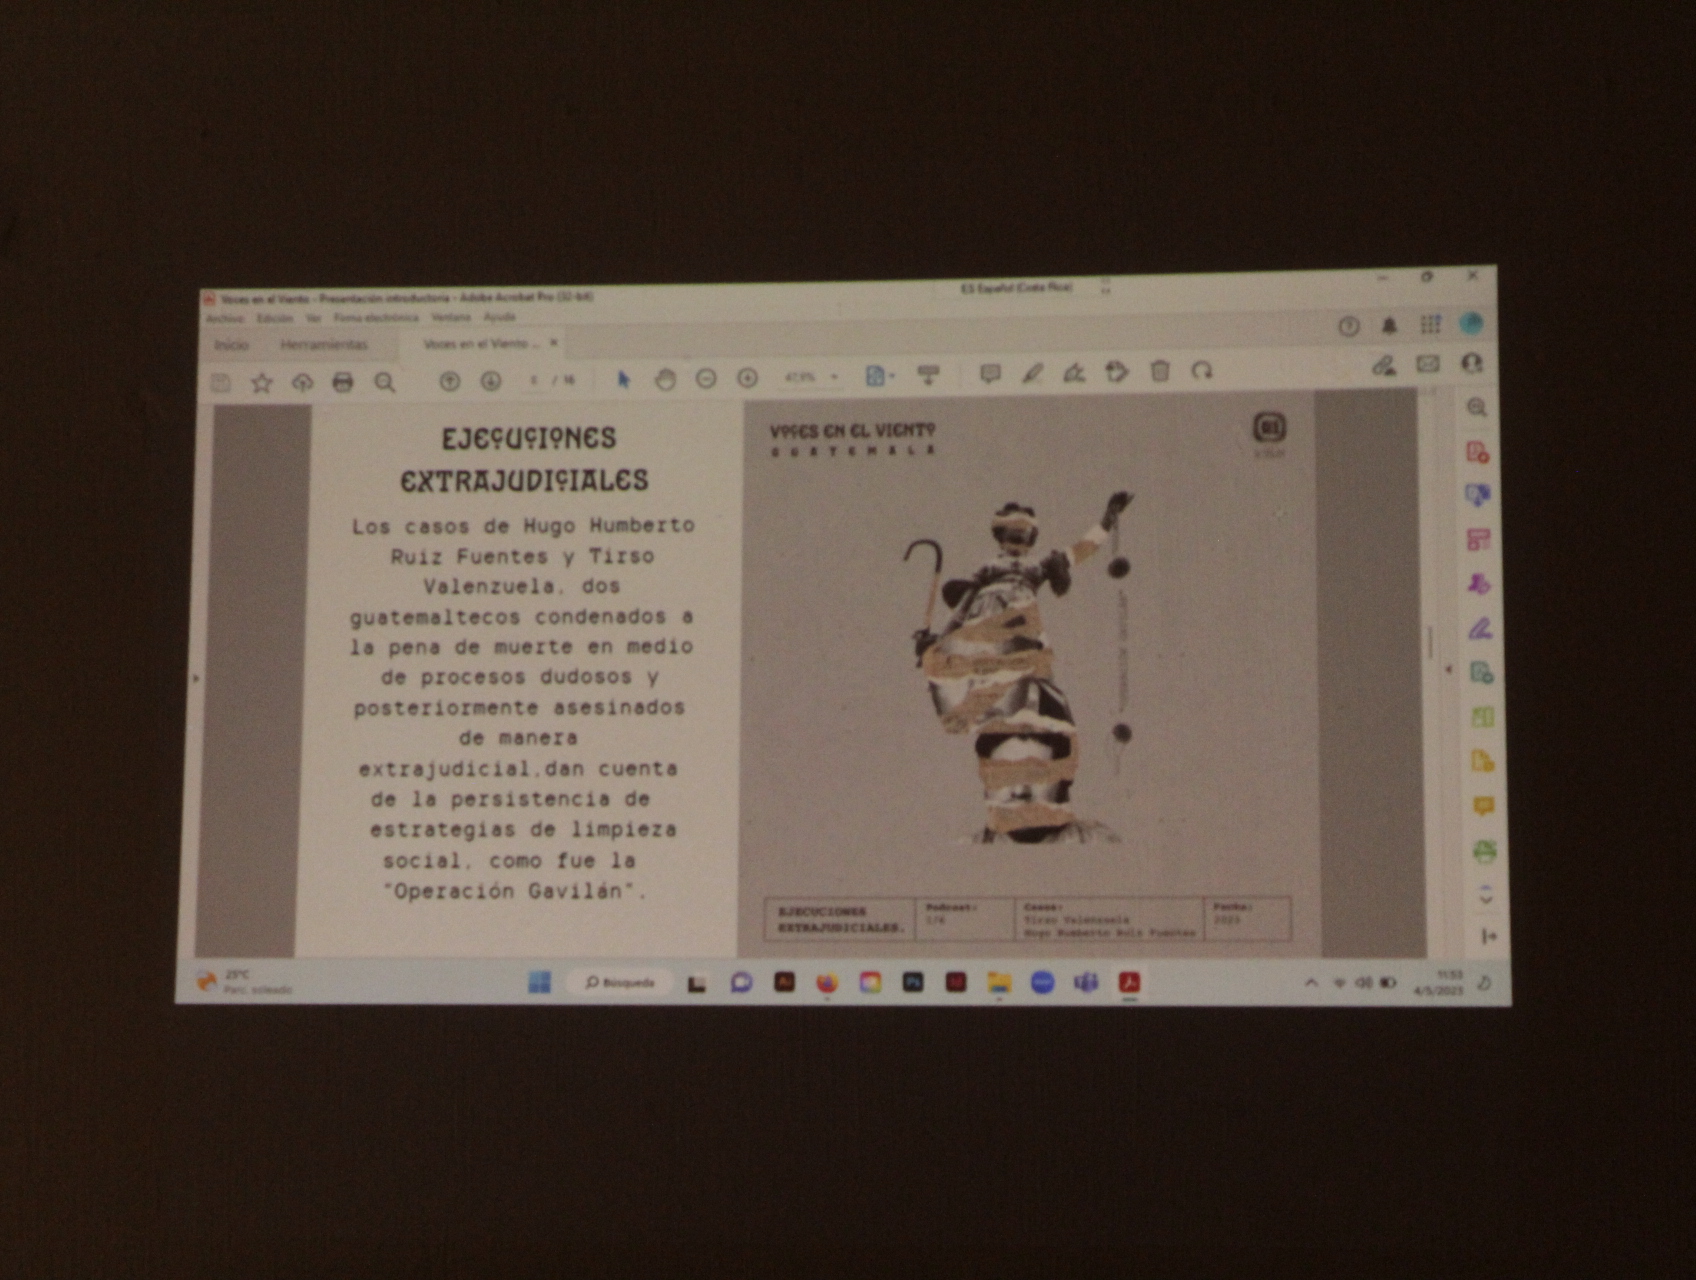Open the Help question mark icon
Viewport: 1696px width, 1280px height.
(1349, 327)
